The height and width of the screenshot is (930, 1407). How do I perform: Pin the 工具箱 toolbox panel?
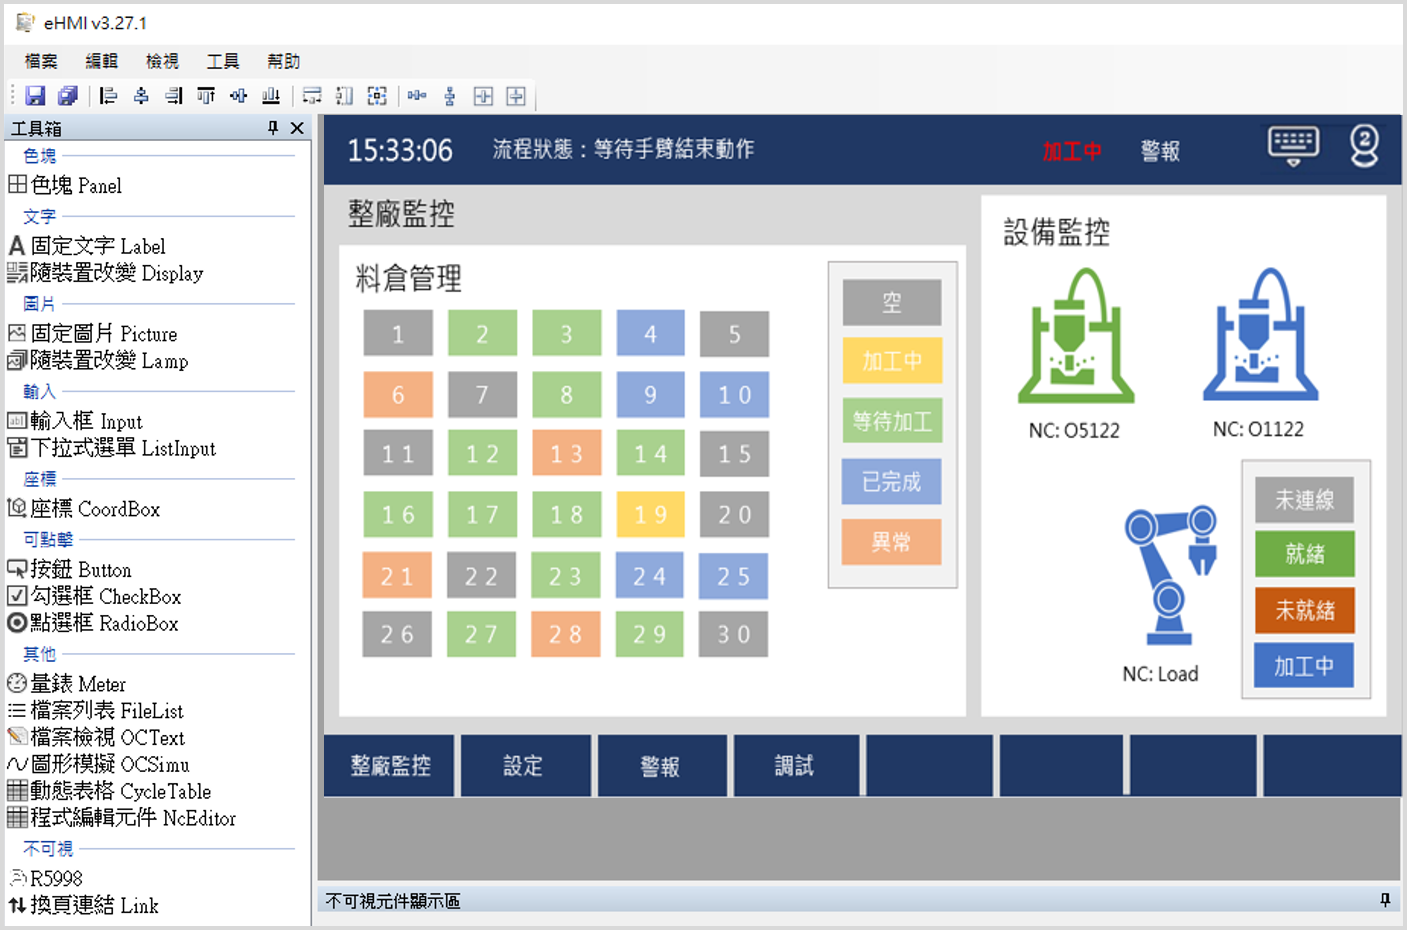tap(273, 128)
